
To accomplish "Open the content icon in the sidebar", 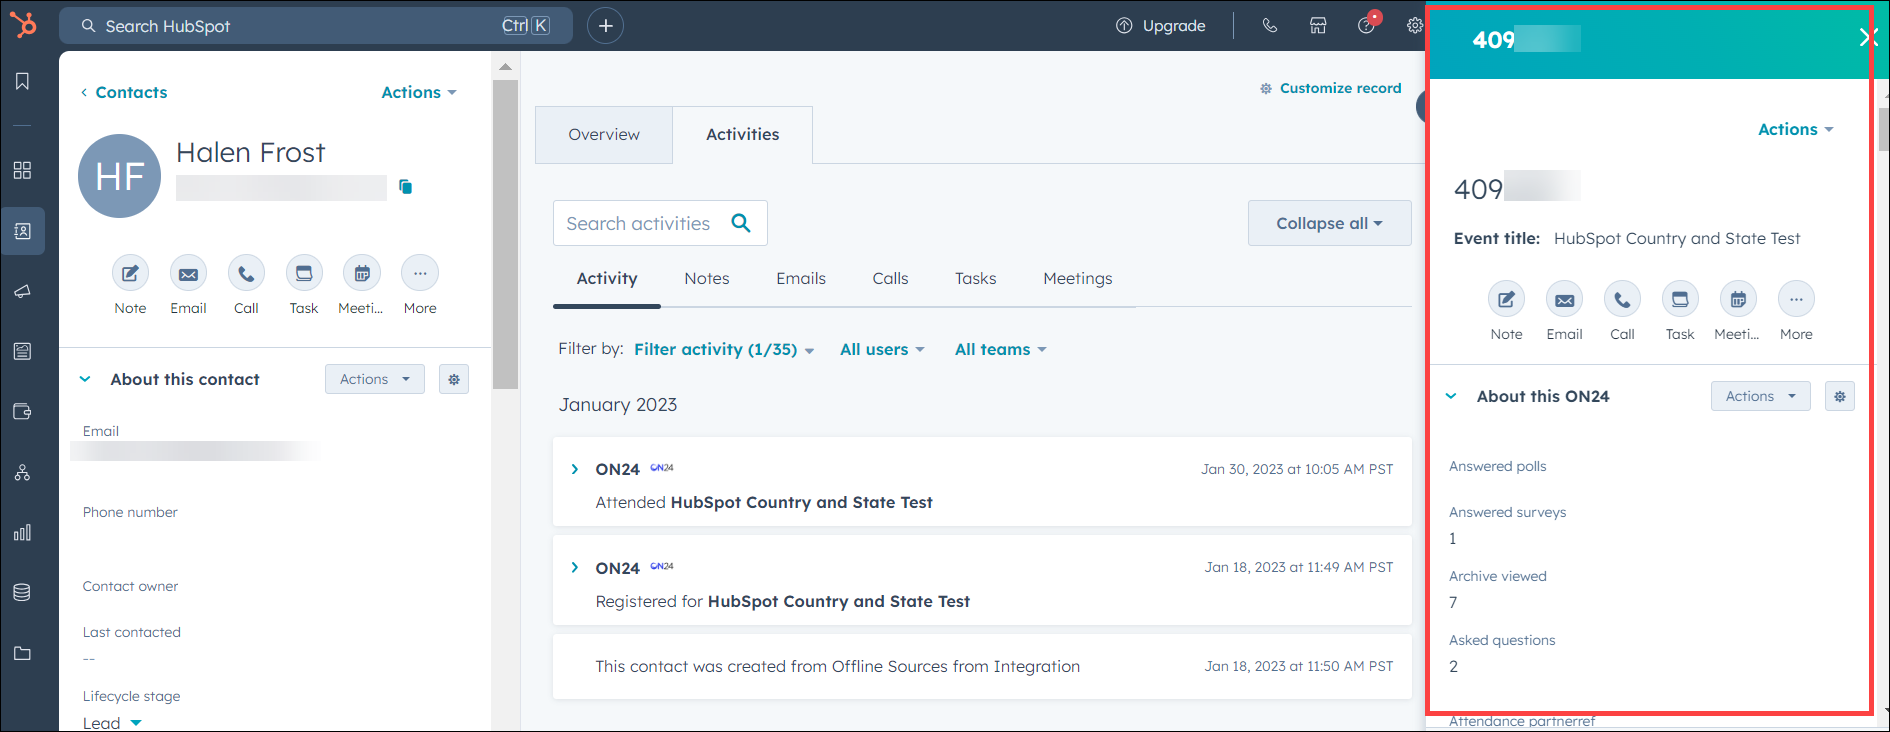I will 22,351.
